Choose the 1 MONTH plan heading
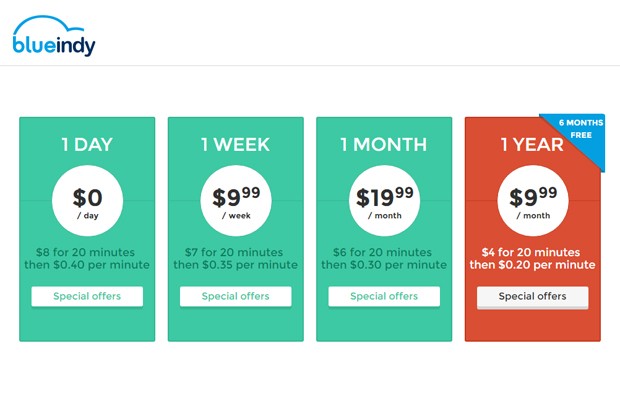Image resolution: width=620 pixels, height=413 pixels. point(384,144)
